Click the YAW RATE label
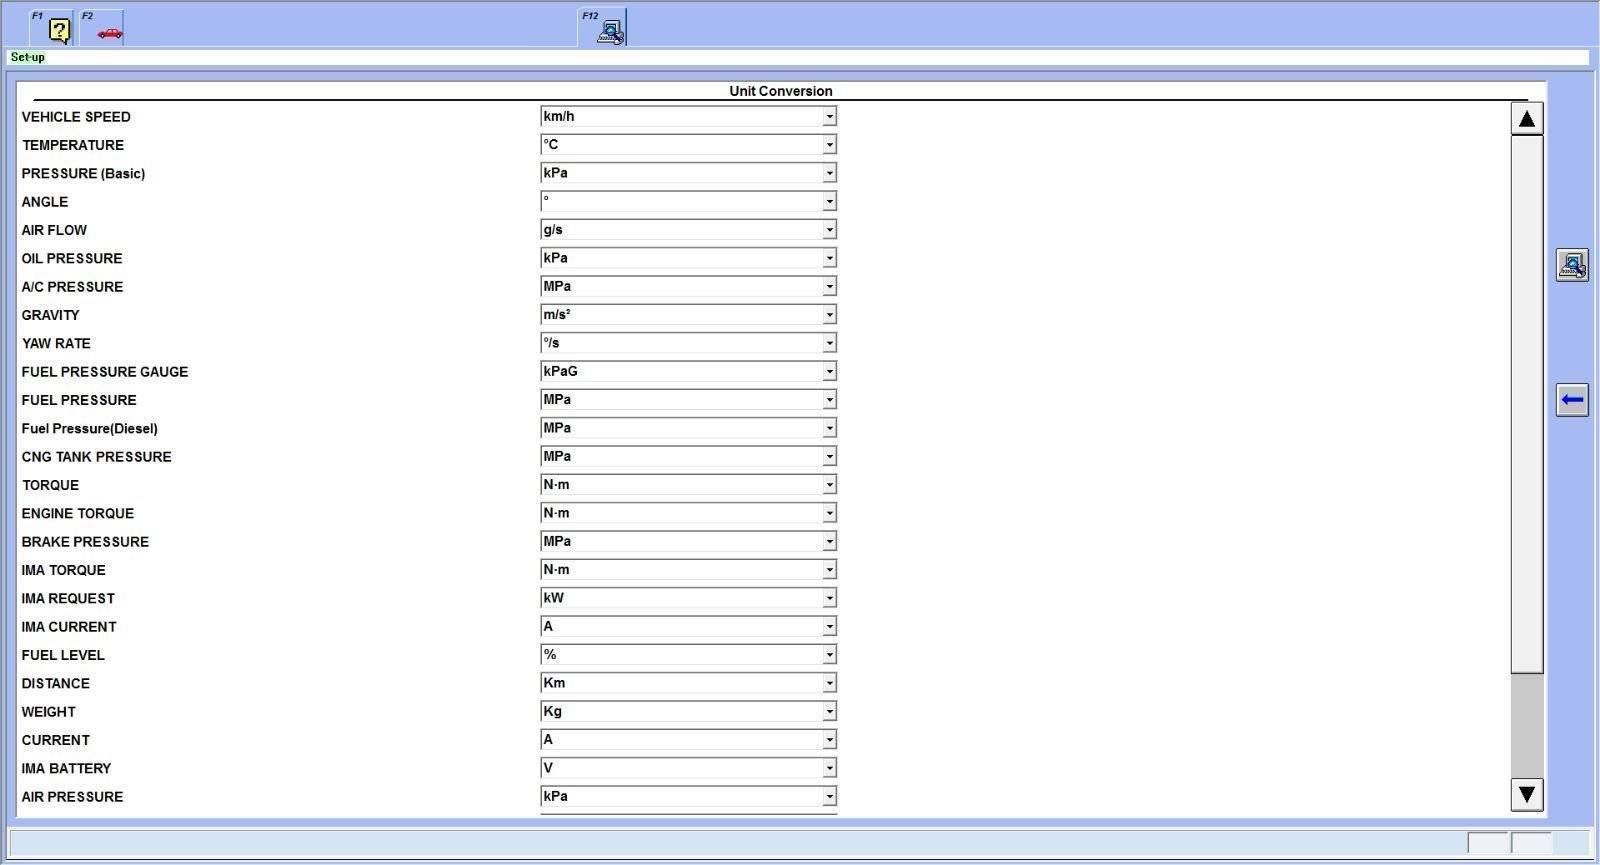 [x=56, y=343]
